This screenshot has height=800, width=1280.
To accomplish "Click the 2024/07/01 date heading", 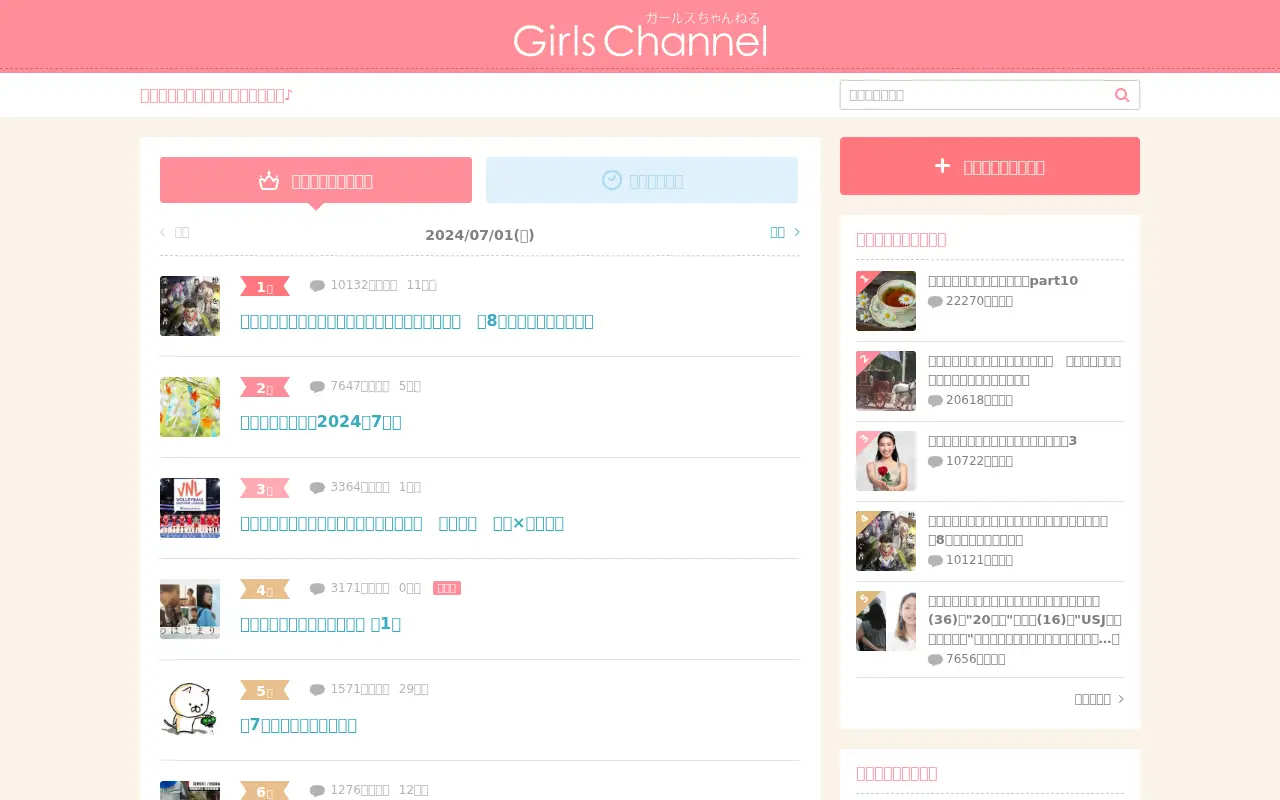I will pyautogui.click(x=480, y=235).
